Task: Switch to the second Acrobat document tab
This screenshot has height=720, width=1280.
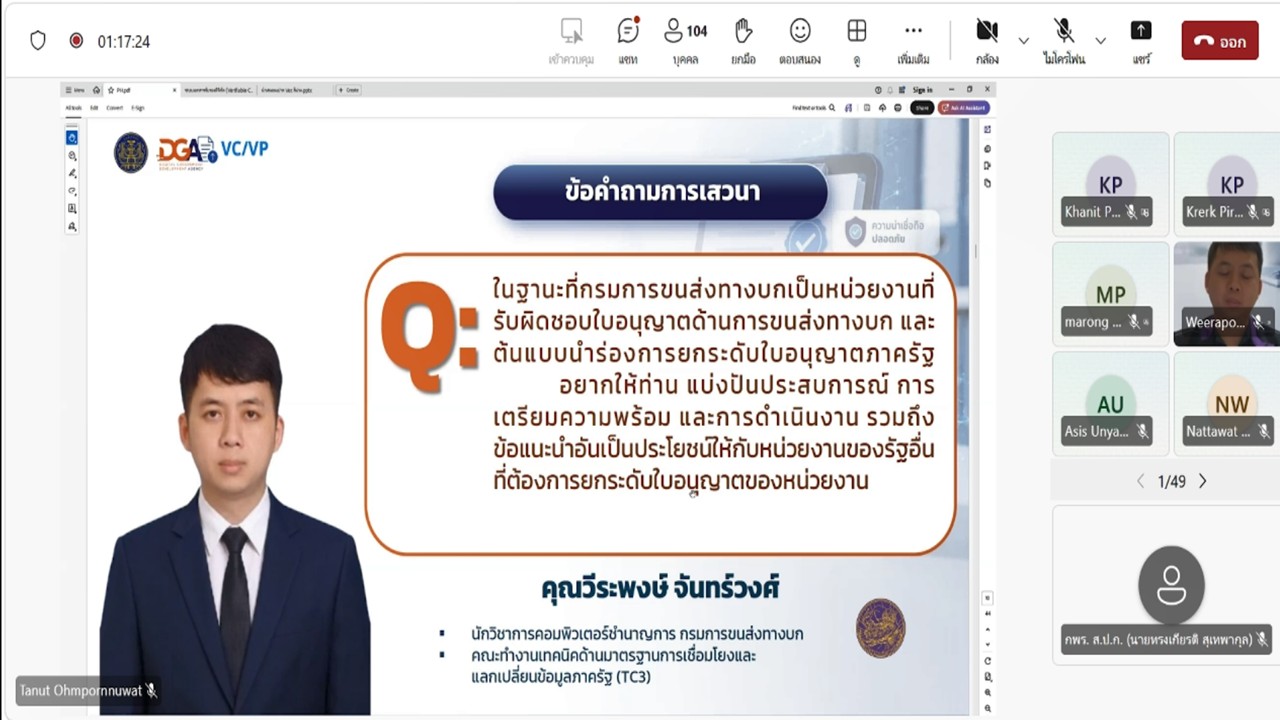Action: [x=218, y=90]
